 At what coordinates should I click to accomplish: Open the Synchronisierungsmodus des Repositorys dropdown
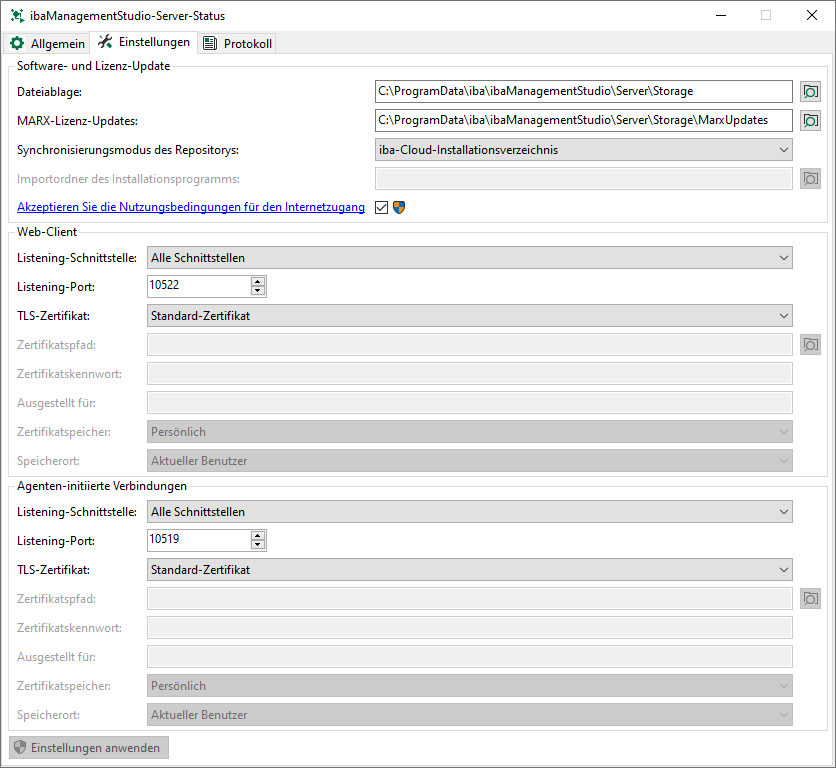pos(583,150)
